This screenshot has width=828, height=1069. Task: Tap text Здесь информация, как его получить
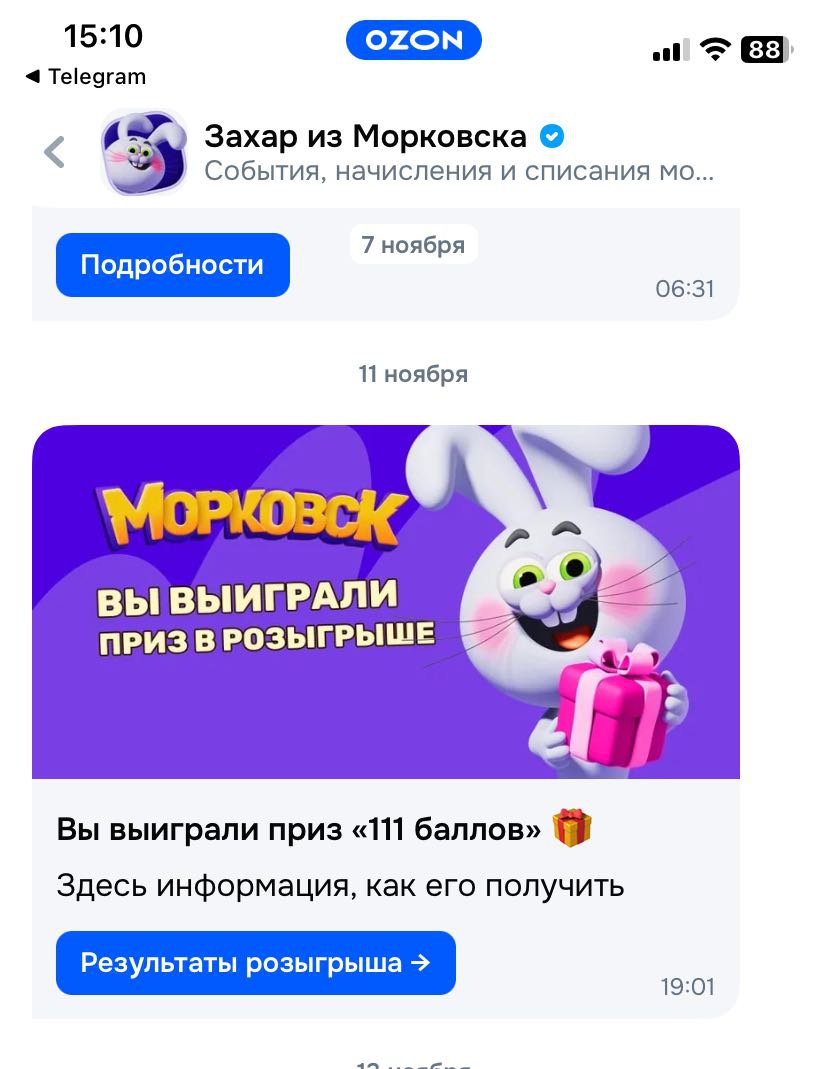(x=340, y=886)
